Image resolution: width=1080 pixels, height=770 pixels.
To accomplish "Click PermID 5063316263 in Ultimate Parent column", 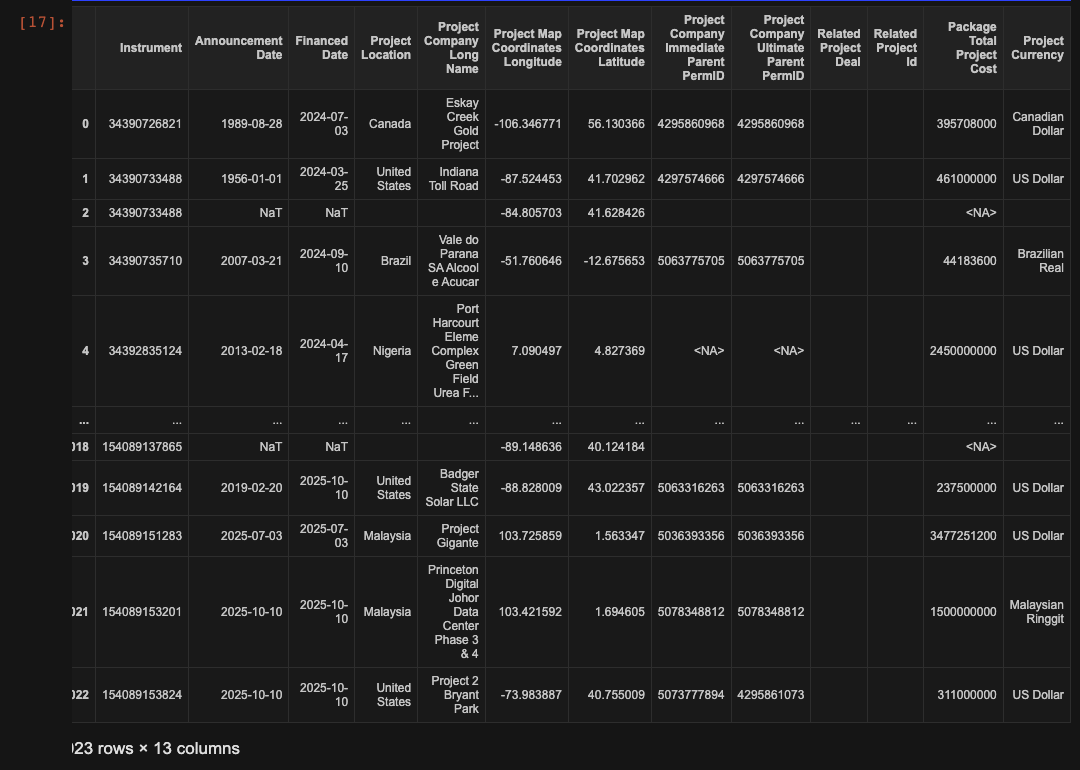I will pos(771,488).
